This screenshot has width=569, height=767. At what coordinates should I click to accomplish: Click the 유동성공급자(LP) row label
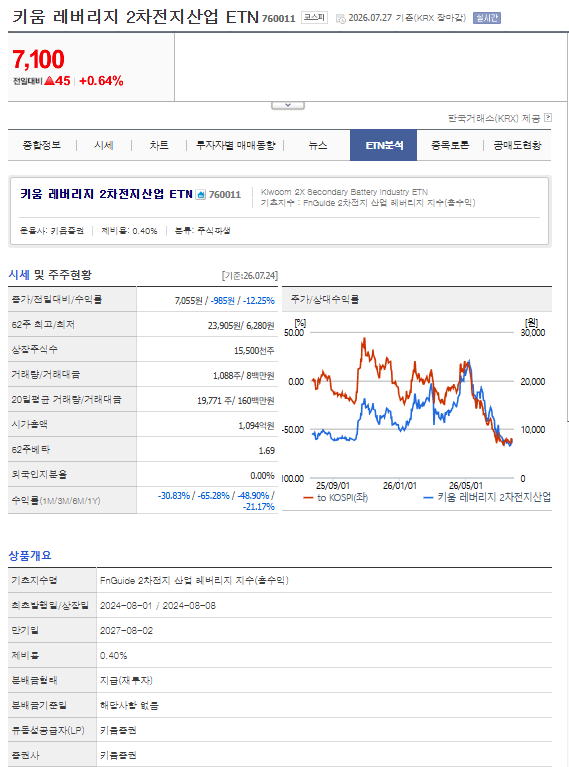tap(48, 730)
